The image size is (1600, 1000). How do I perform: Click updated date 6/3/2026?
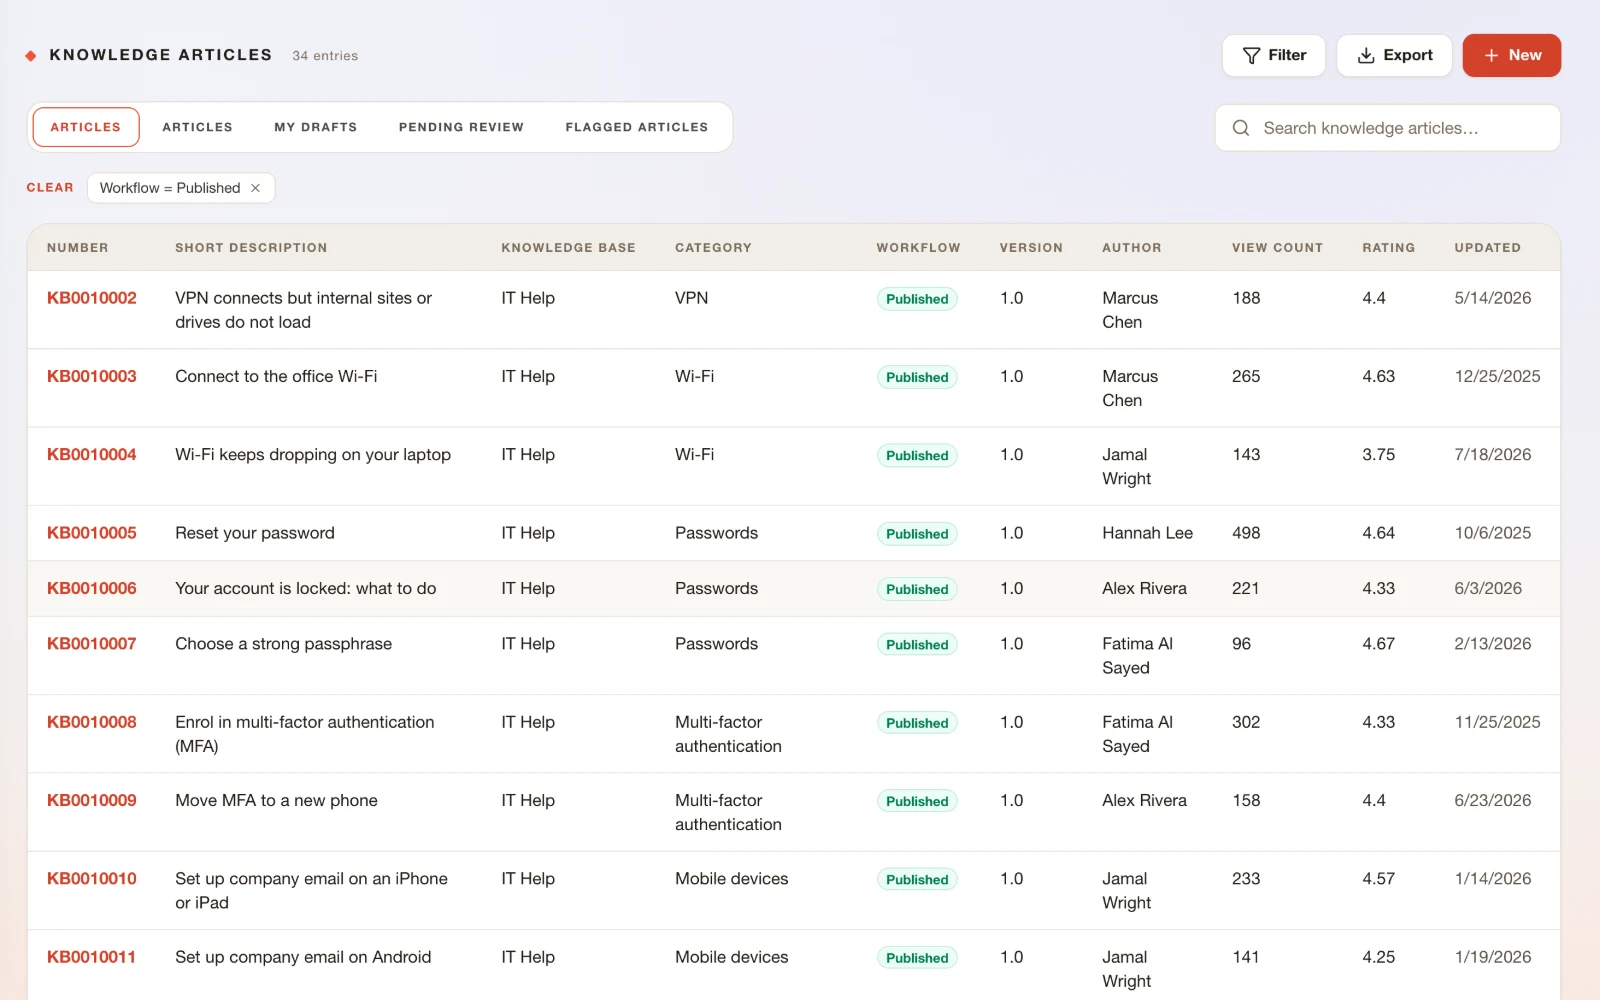(x=1488, y=588)
